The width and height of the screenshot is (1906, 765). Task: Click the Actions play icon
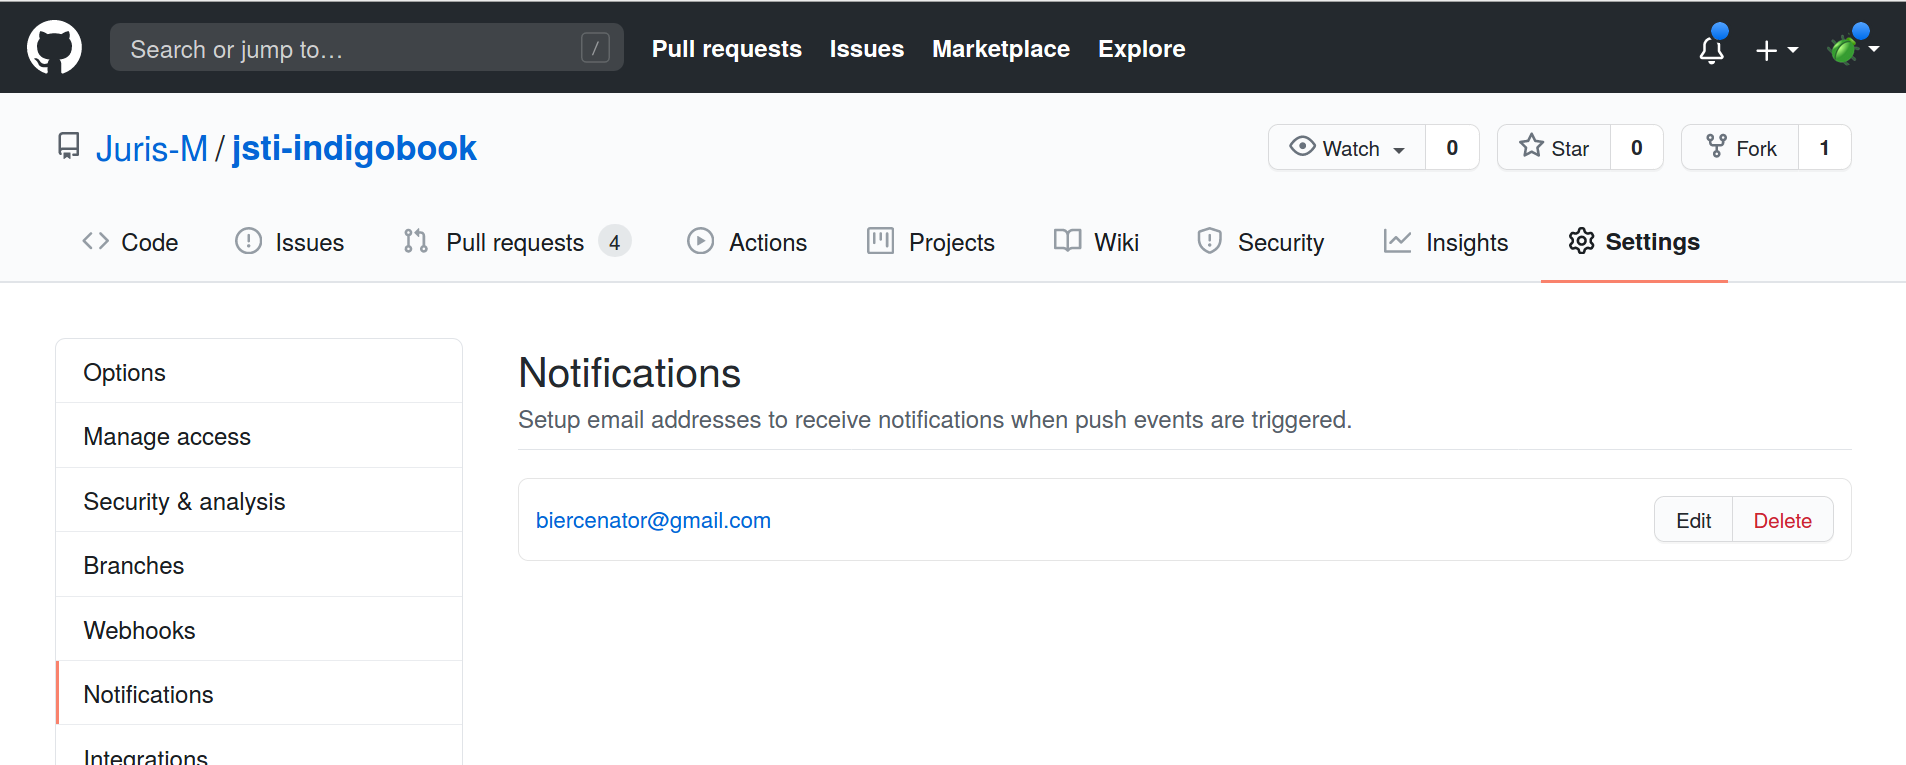[x=701, y=241]
